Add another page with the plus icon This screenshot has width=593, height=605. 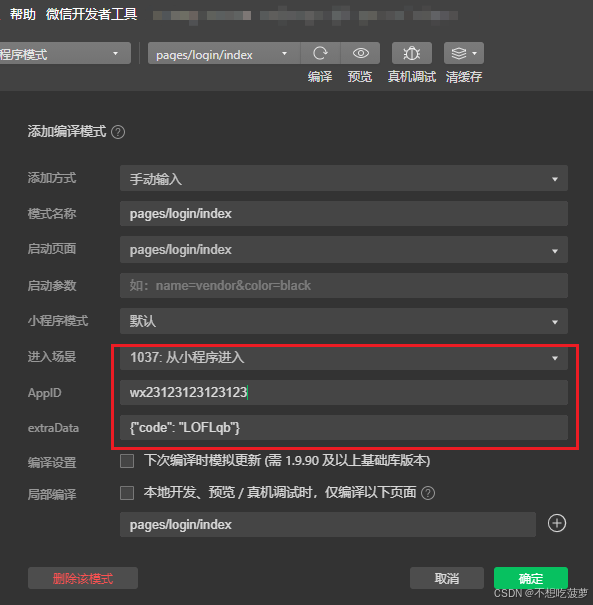(557, 524)
